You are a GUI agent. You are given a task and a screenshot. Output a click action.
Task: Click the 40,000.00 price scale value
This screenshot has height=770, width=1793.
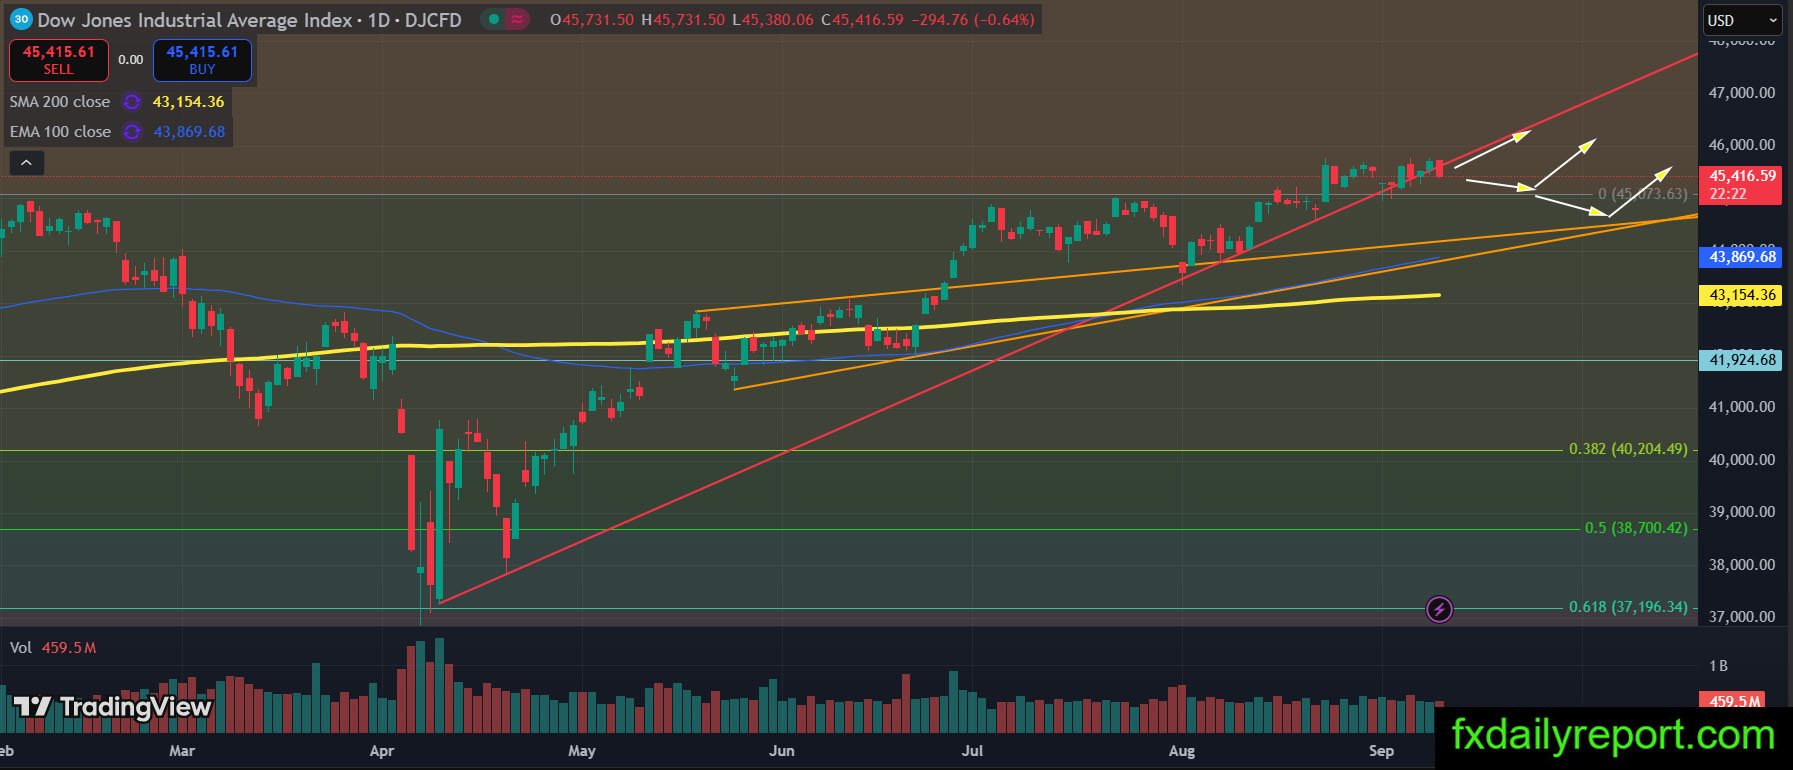point(1742,460)
